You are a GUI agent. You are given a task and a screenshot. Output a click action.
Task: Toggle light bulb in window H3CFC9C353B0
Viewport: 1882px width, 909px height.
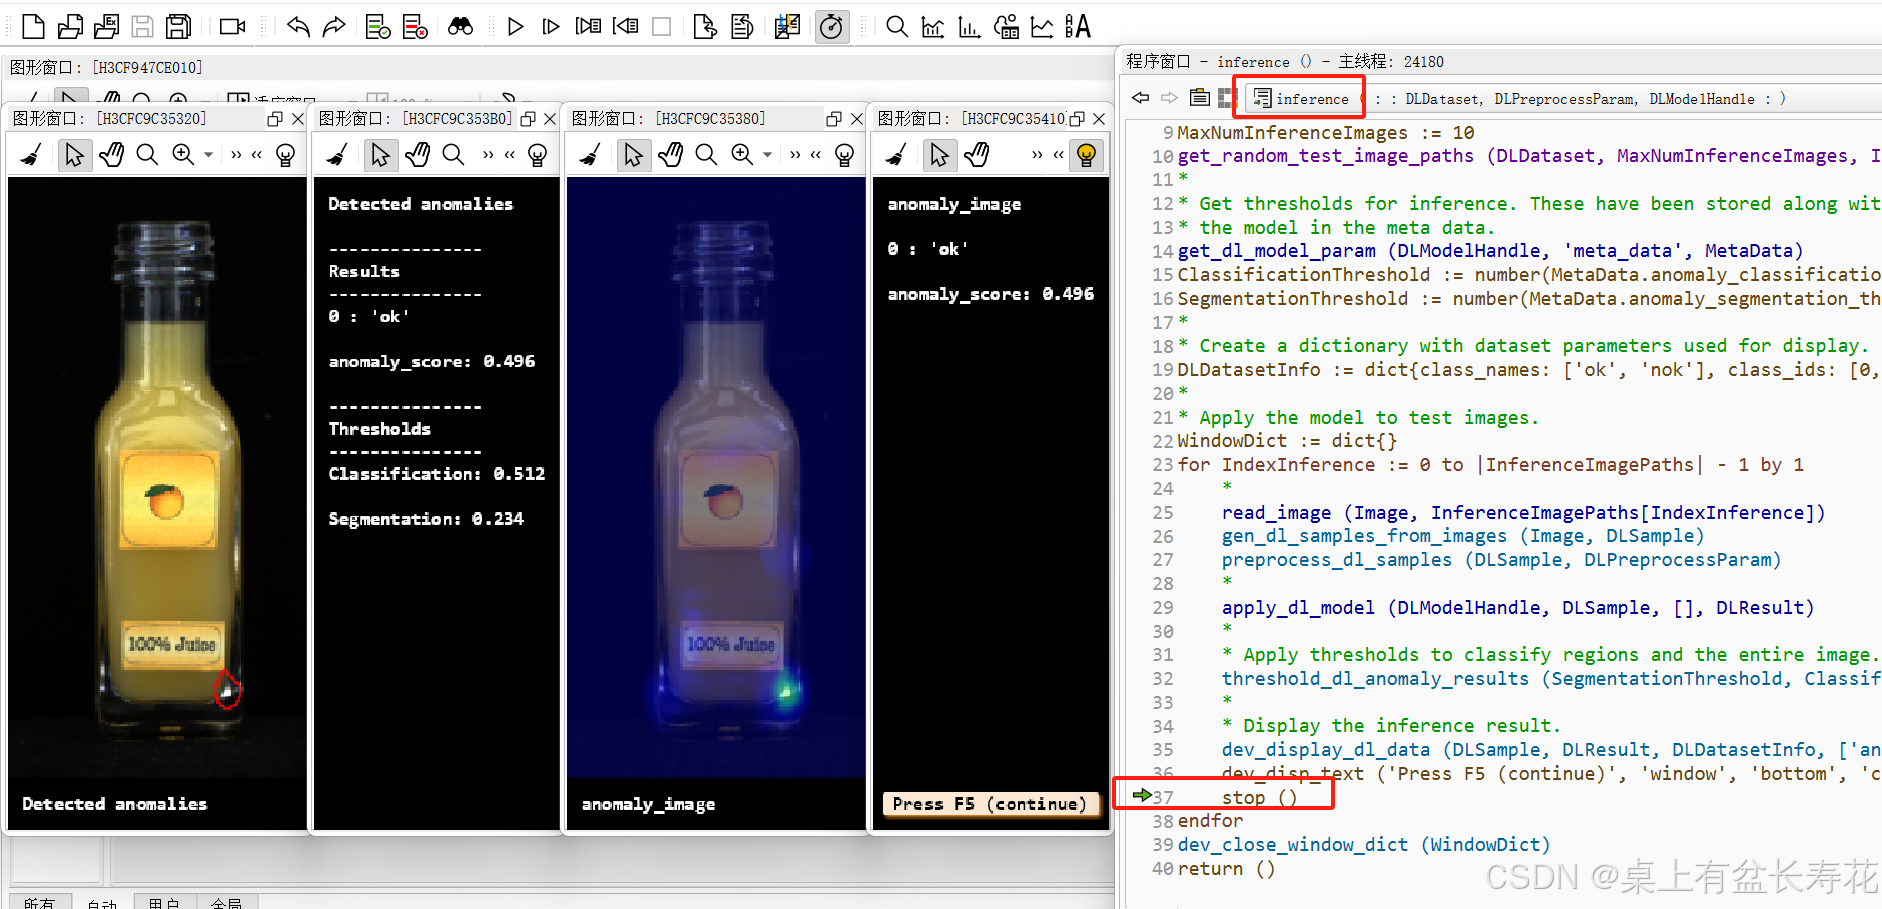537,155
